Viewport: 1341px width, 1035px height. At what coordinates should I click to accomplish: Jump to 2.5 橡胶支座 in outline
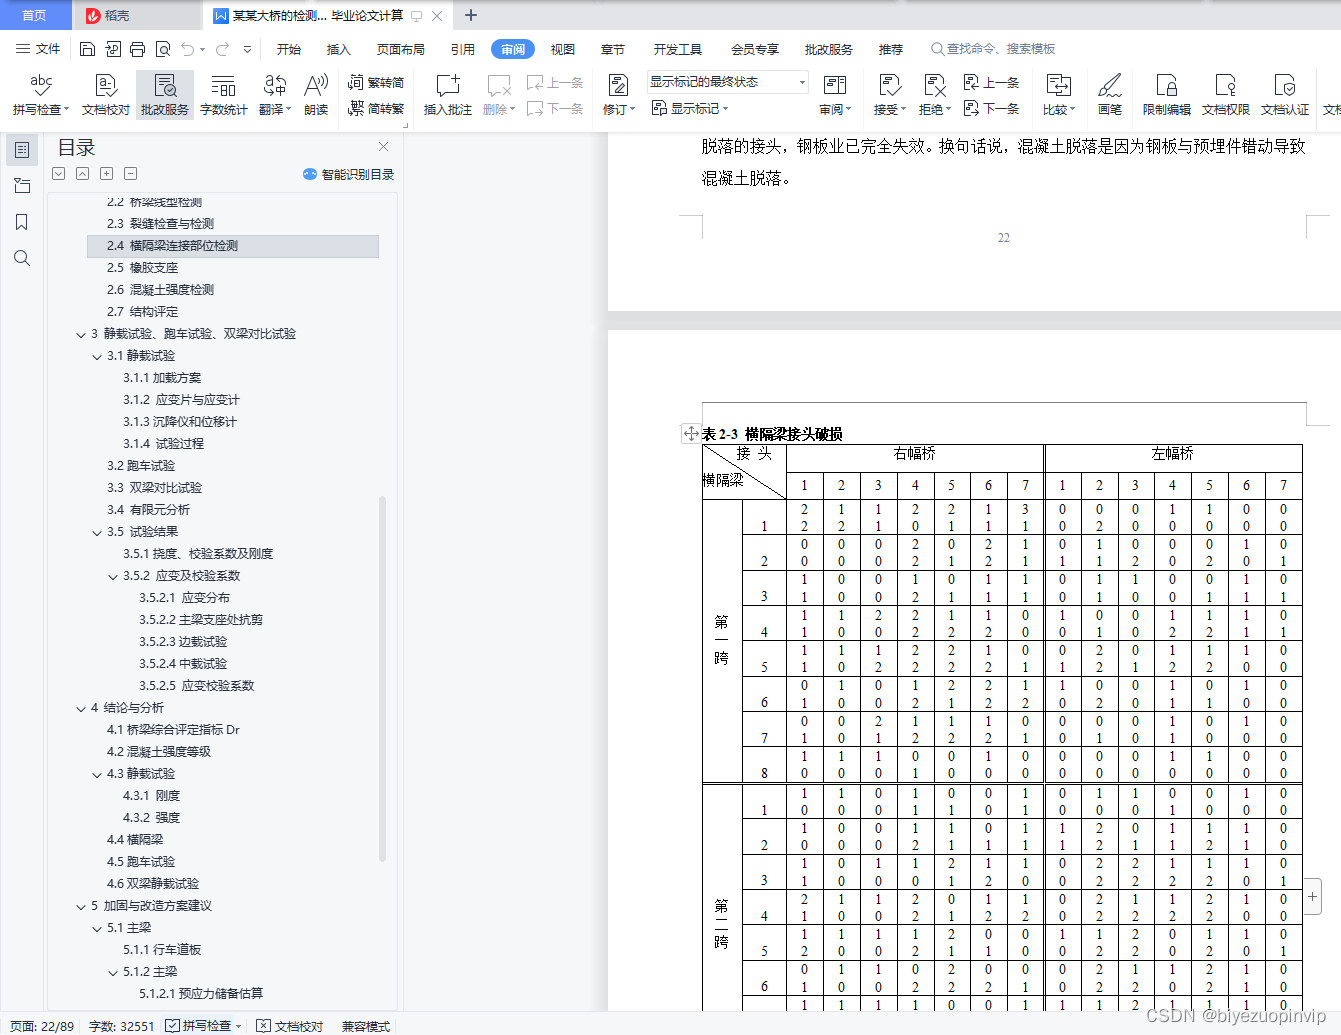[x=142, y=268]
